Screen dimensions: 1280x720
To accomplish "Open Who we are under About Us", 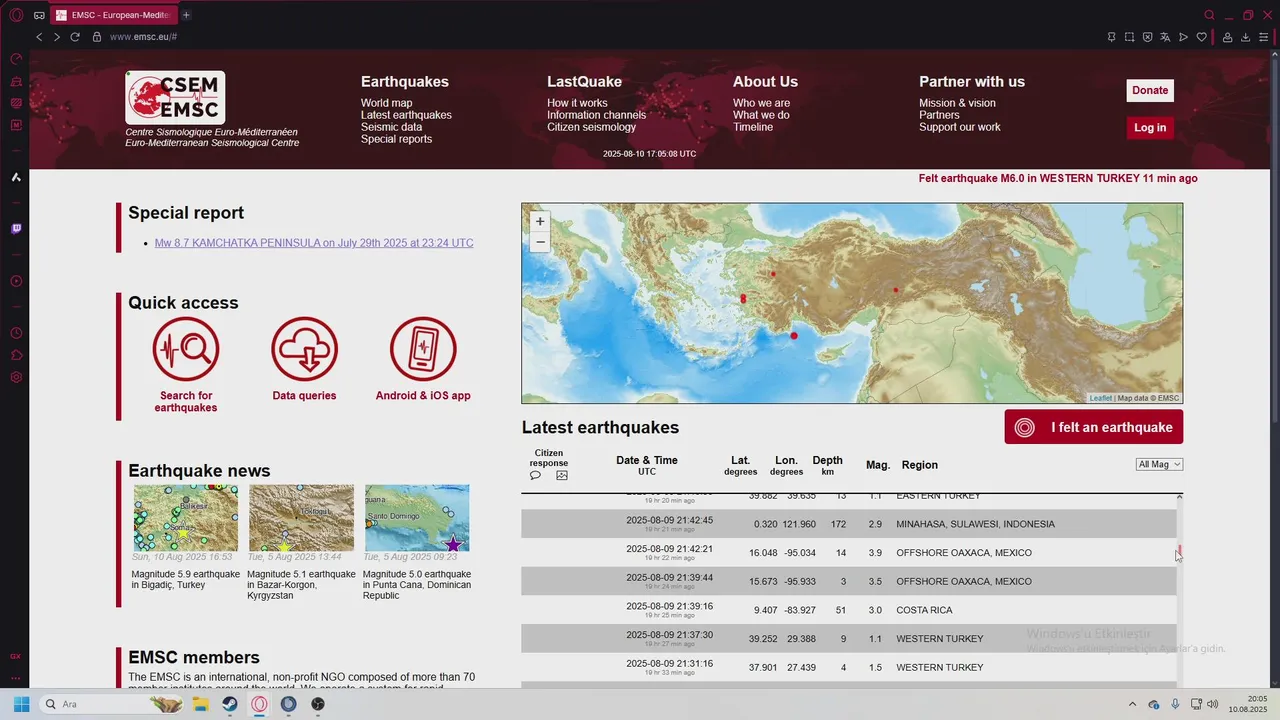I will click(x=761, y=103).
